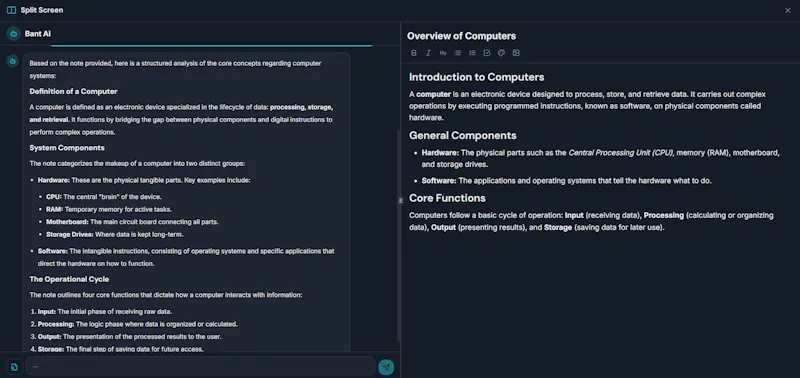Screen dimensions: 800x378
Task: Click the Introduction to Computers heading
Action: tap(477, 77)
